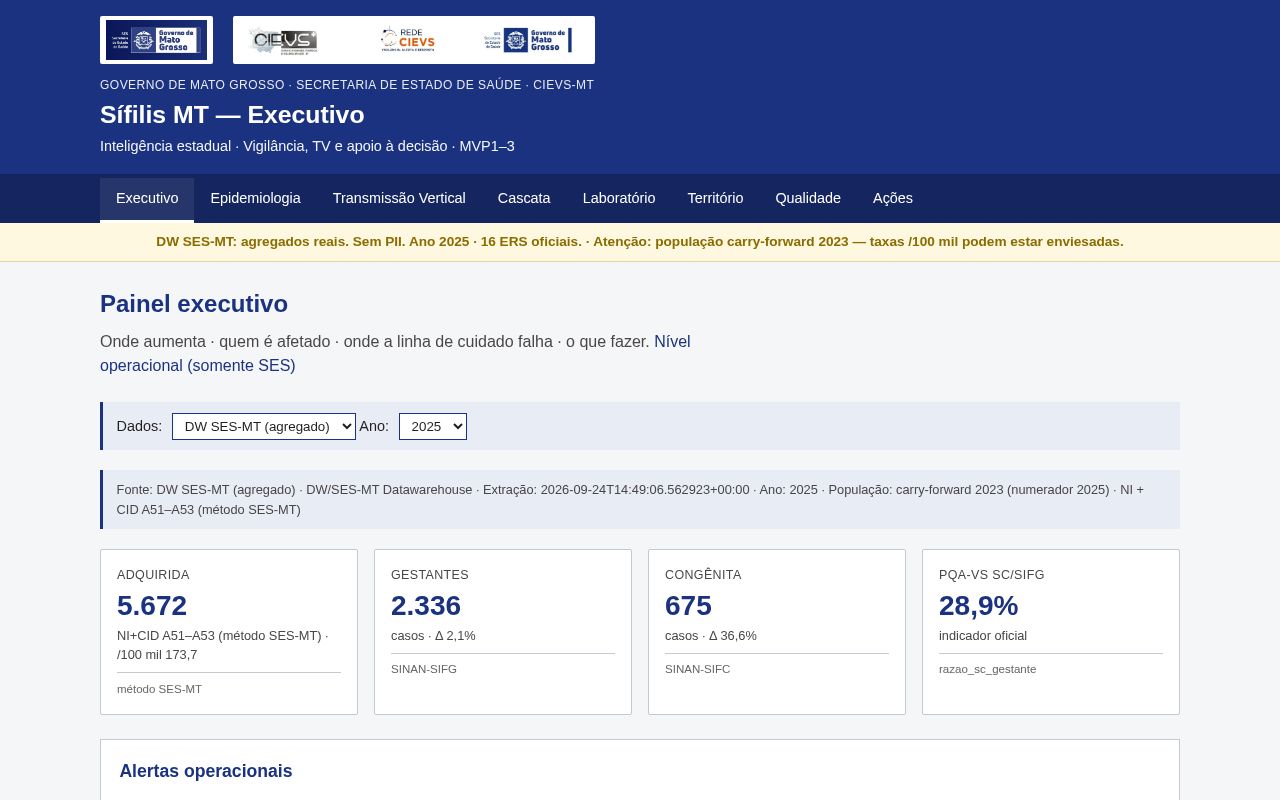This screenshot has width=1280, height=800.
Task: Switch to the Território tab
Action: tap(715, 198)
